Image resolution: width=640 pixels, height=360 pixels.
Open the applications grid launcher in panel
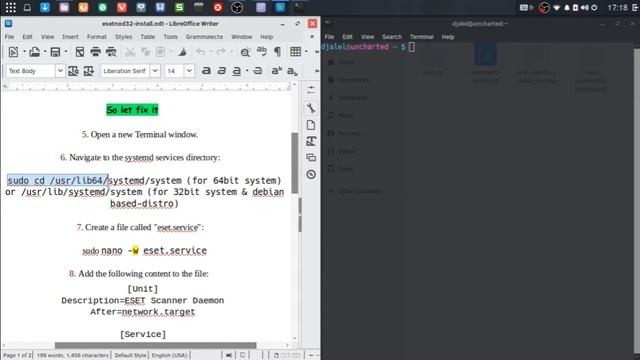point(11,7)
